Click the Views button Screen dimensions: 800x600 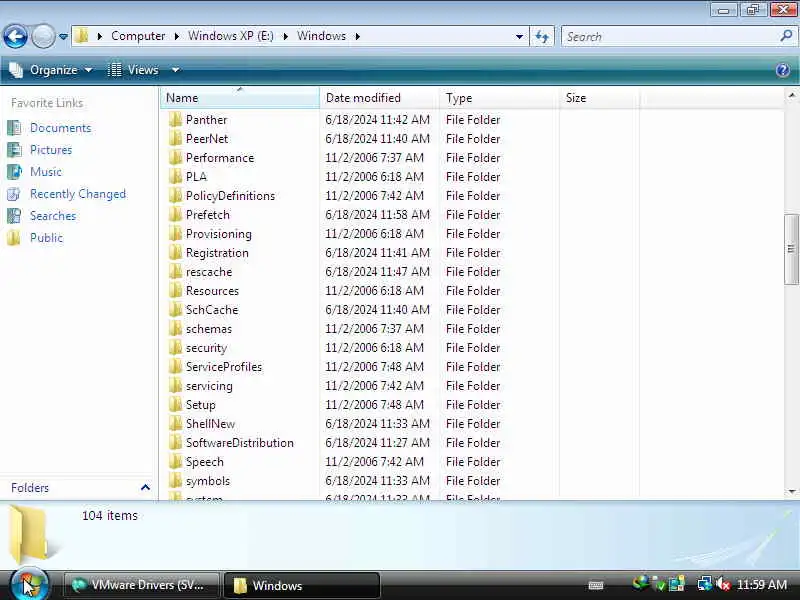tap(134, 70)
